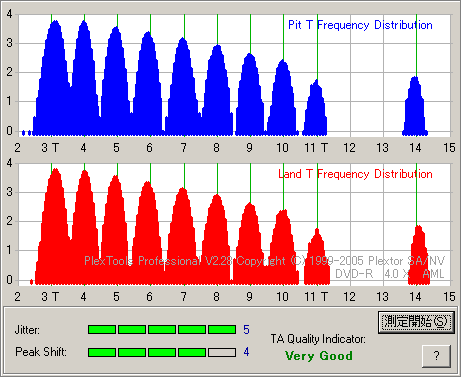Click the Jitter score value 5

[x=246, y=330]
